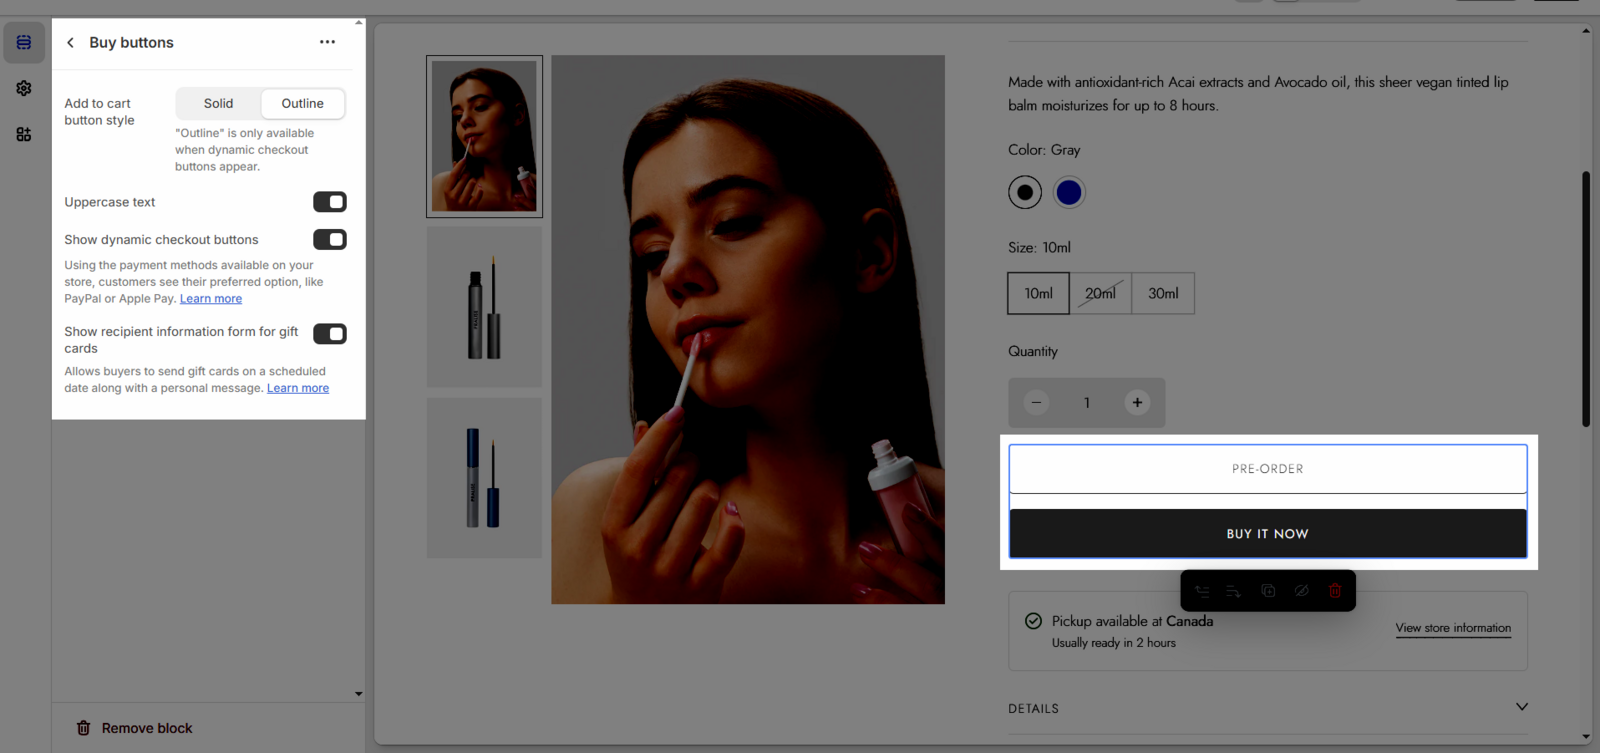This screenshot has width=1600, height=753.
Task: Click Remove block button
Action: click(x=135, y=728)
